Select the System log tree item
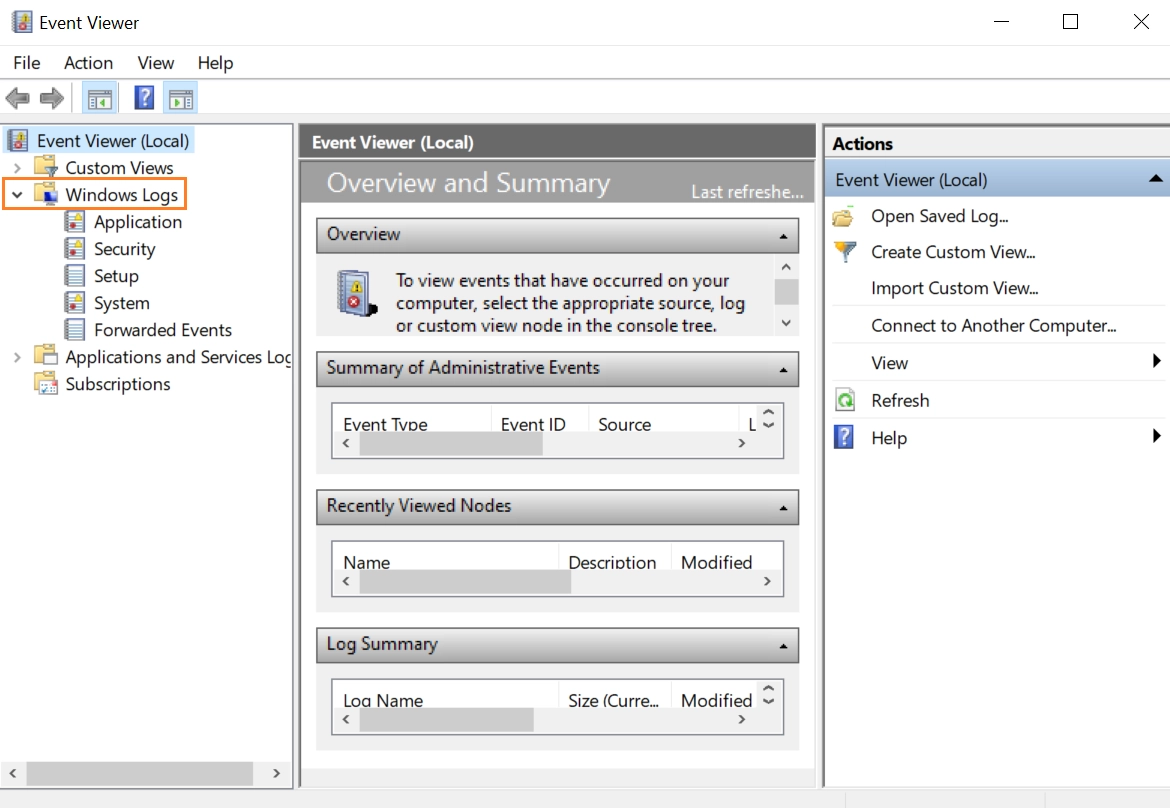1170x808 pixels. pyautogui.click(x=121, y=303)
